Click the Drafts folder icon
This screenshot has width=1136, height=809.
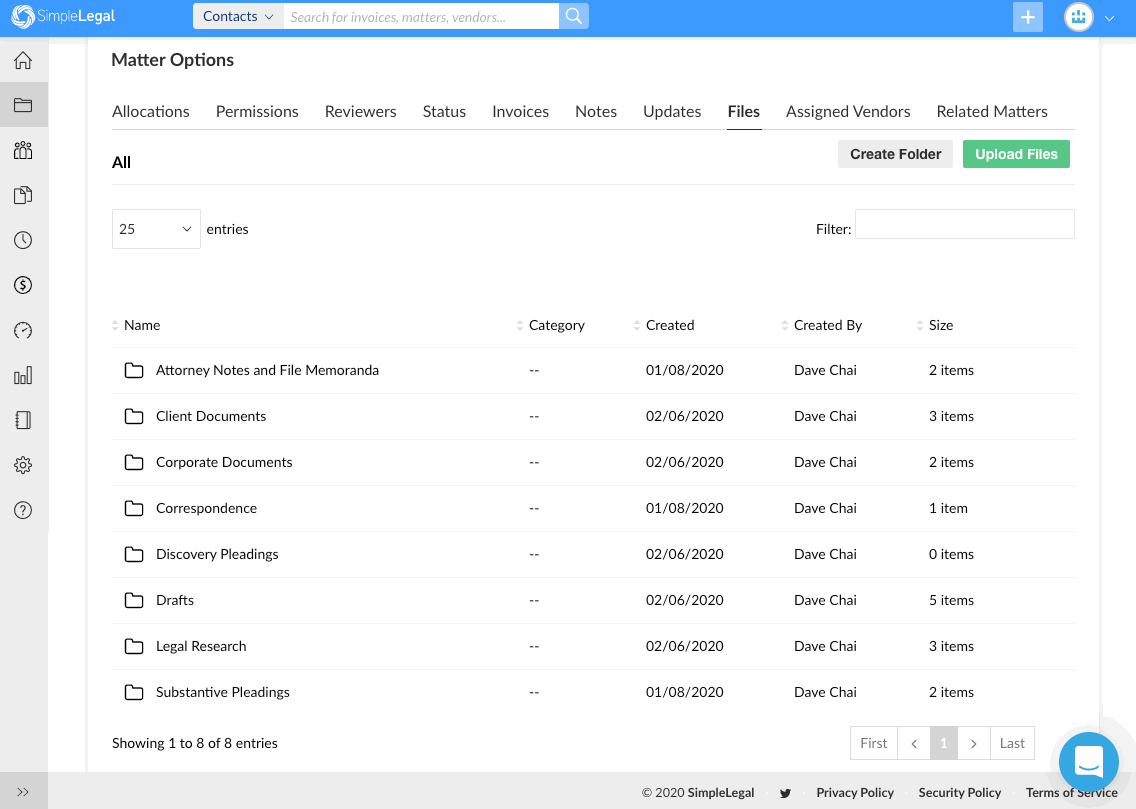tap(134, 600)
